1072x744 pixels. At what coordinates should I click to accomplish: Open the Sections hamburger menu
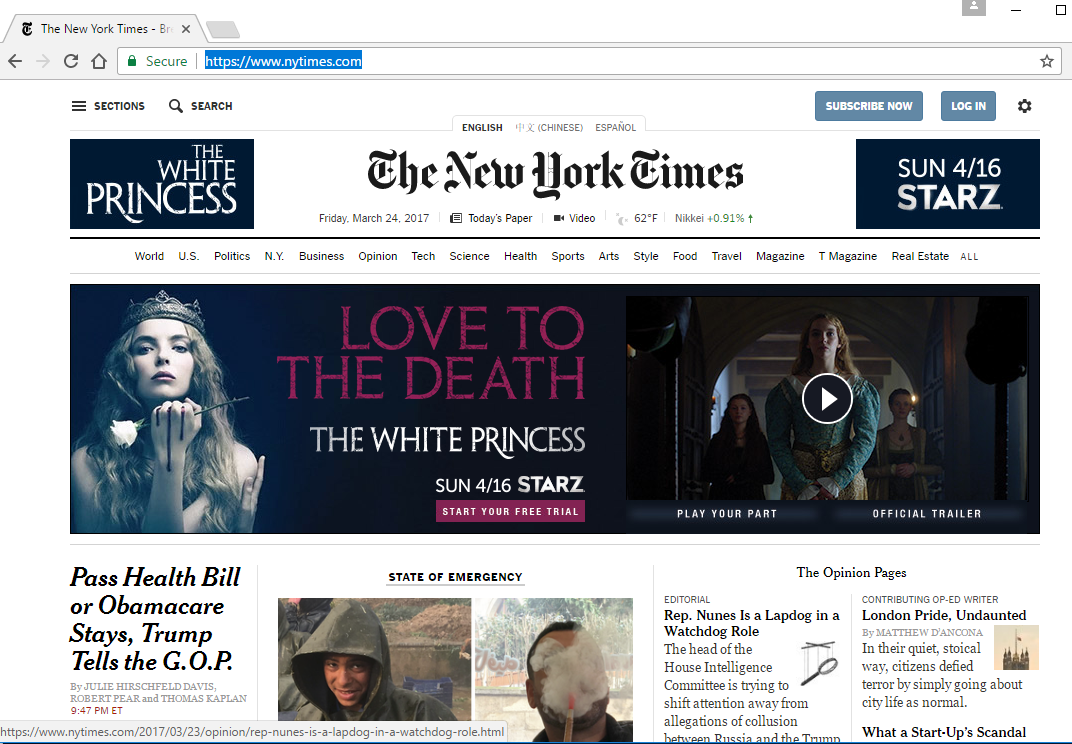tap(79, 106)
